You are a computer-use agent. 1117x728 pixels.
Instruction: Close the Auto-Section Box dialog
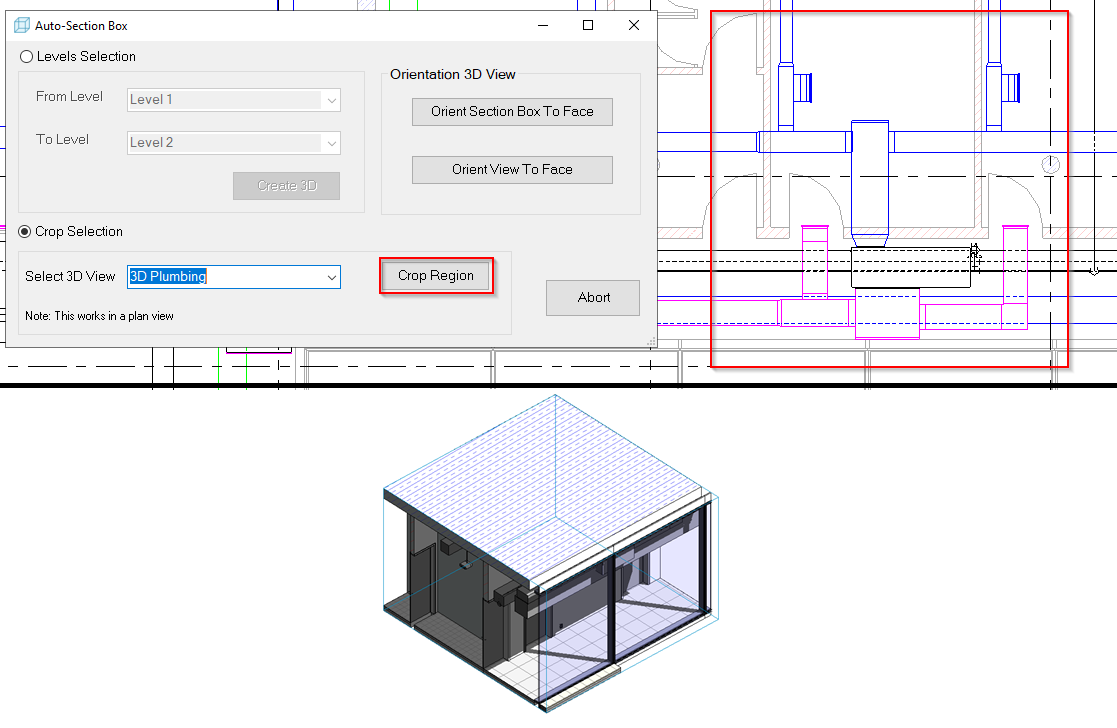pos(633,26)
